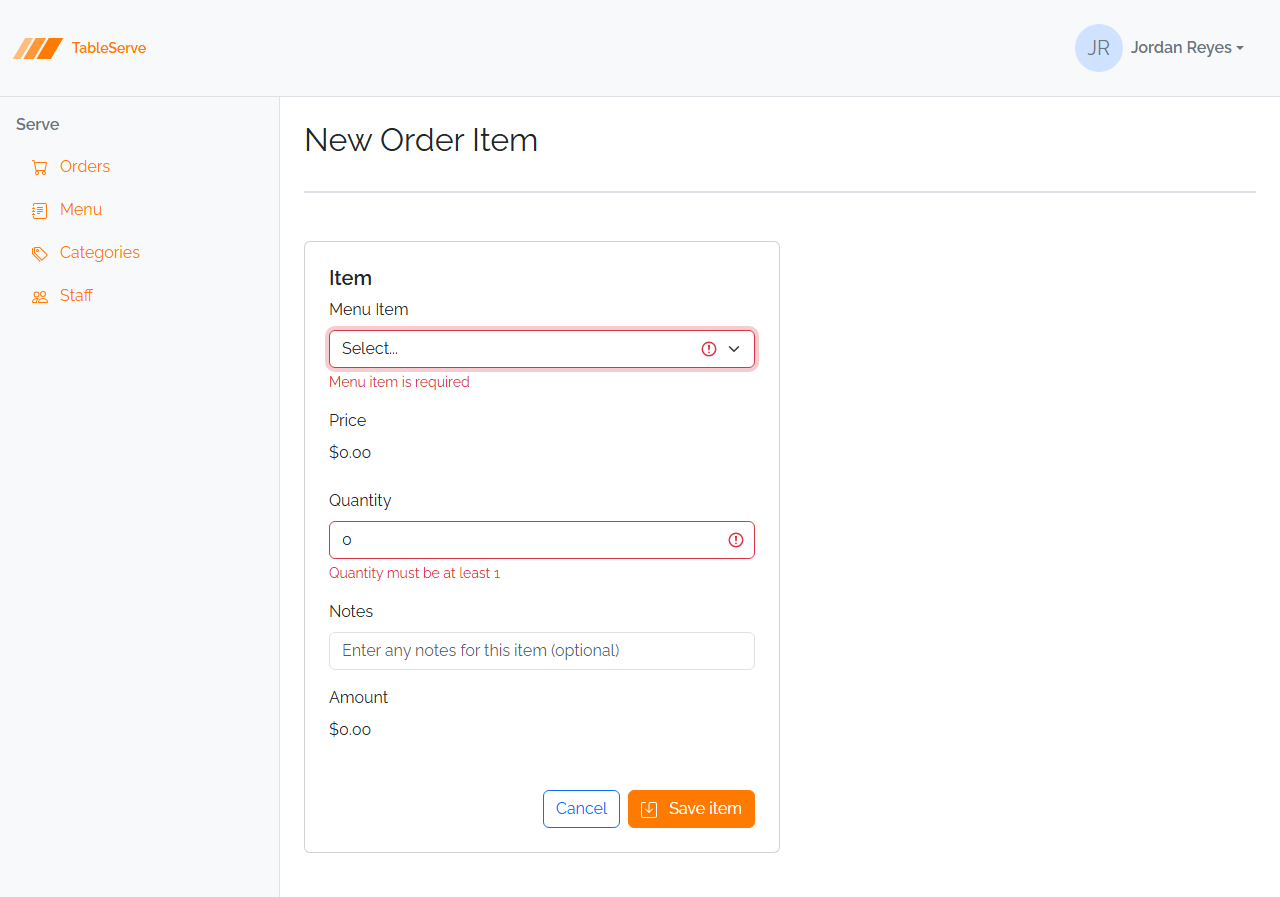Click the Categories tag icon in sidebar
The image size is (1280, 897).
point(40,253)
